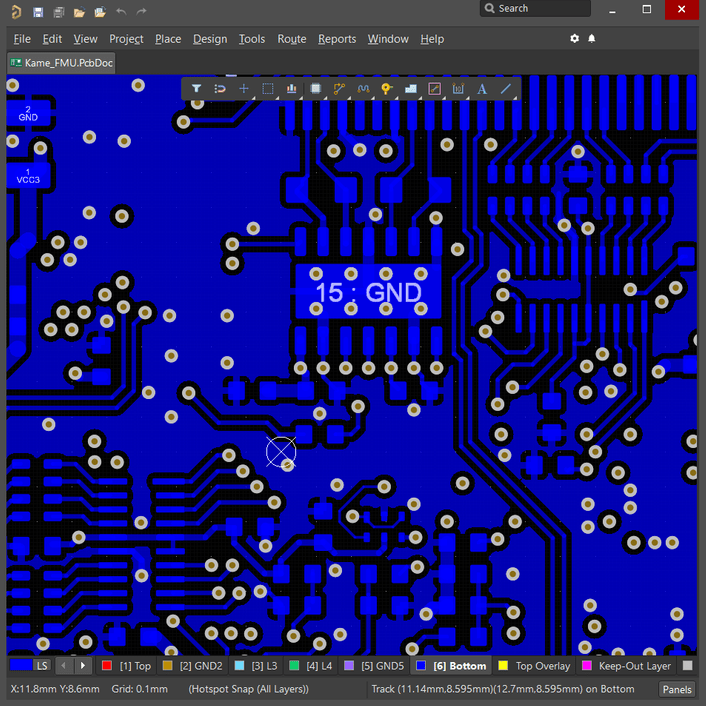Open a project using the project folder icon
This screenshot has height=706, width=706.
(x=100, y=12)
